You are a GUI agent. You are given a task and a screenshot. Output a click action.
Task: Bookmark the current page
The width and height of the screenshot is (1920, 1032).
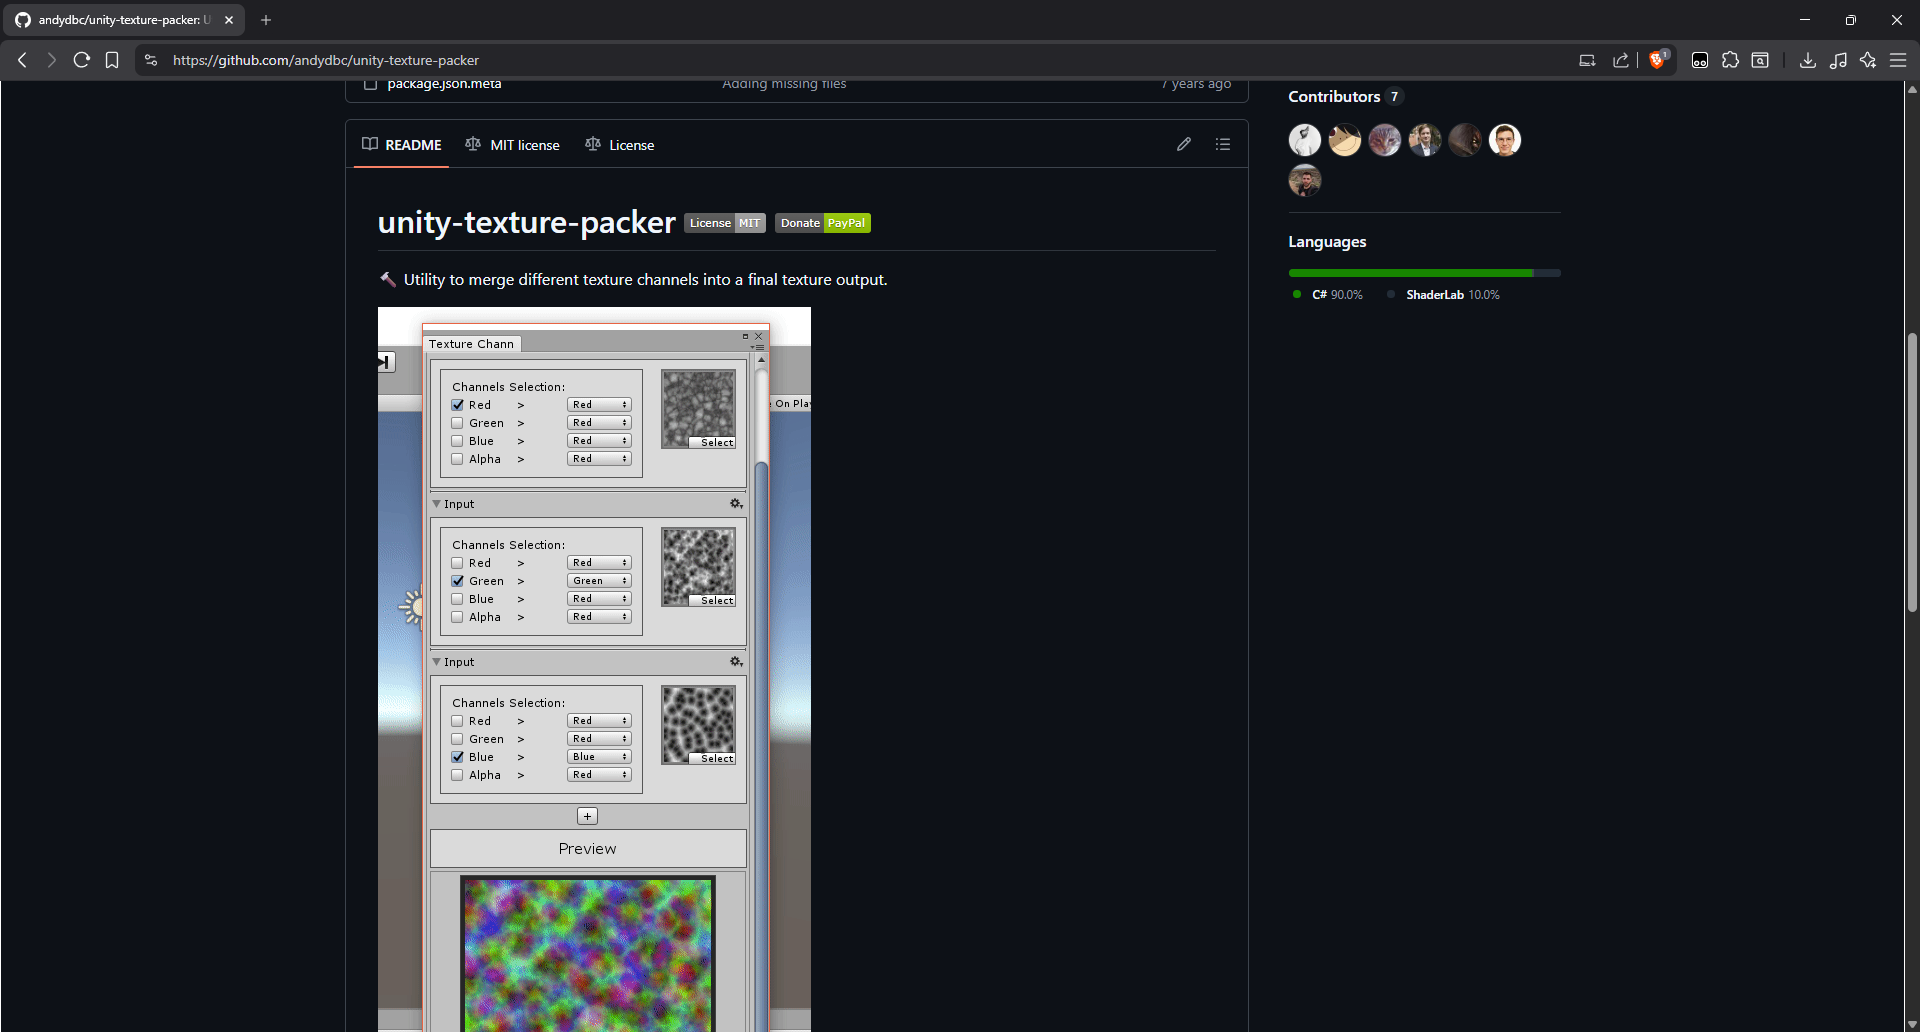112,60
